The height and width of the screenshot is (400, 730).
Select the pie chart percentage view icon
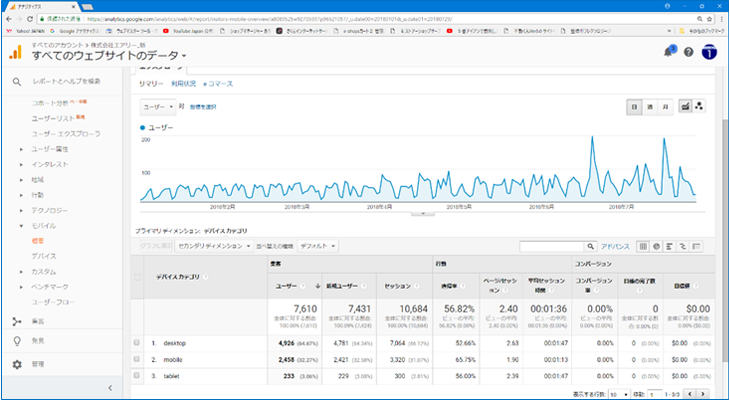(x=656, y=246)
